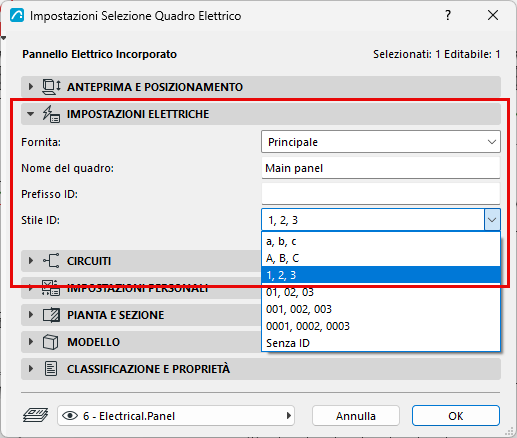Click the Impostazioni Elettriche lightning icon
Viewport: 517px width, 438px height.
coord(51,114)
